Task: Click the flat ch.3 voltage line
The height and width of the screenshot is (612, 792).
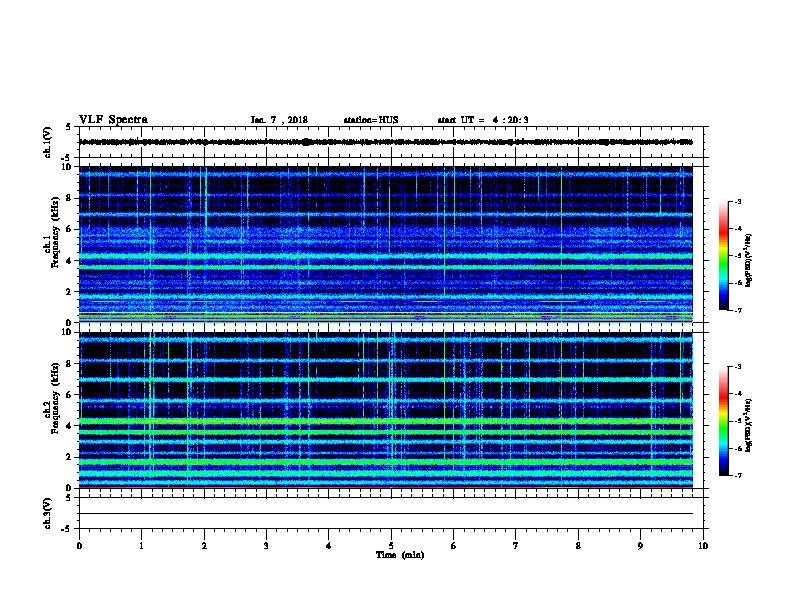Action: coord(385,514)
